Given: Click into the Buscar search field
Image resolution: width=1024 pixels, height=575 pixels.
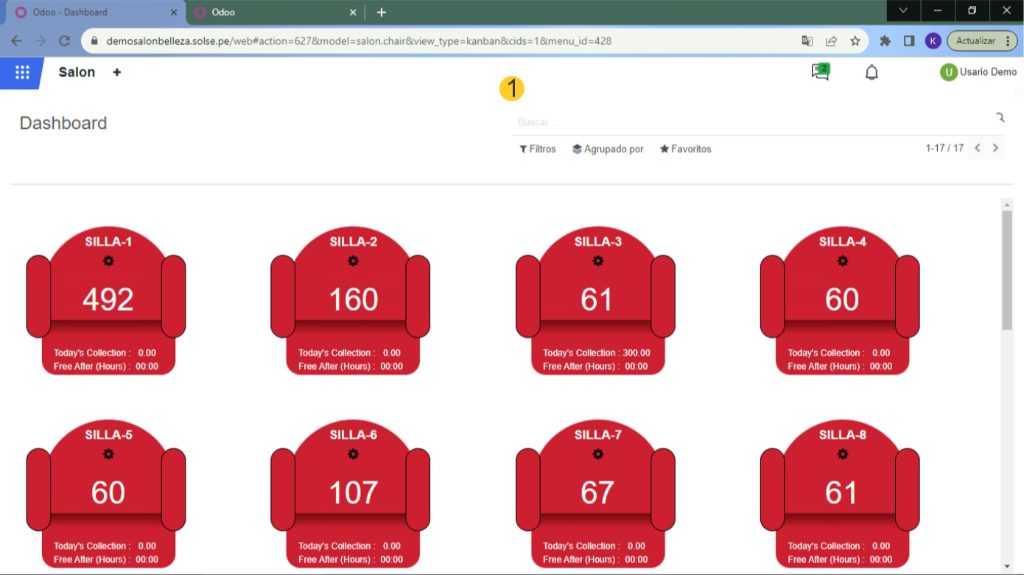Looking at the screenshot, I should [x=750, y=122].
